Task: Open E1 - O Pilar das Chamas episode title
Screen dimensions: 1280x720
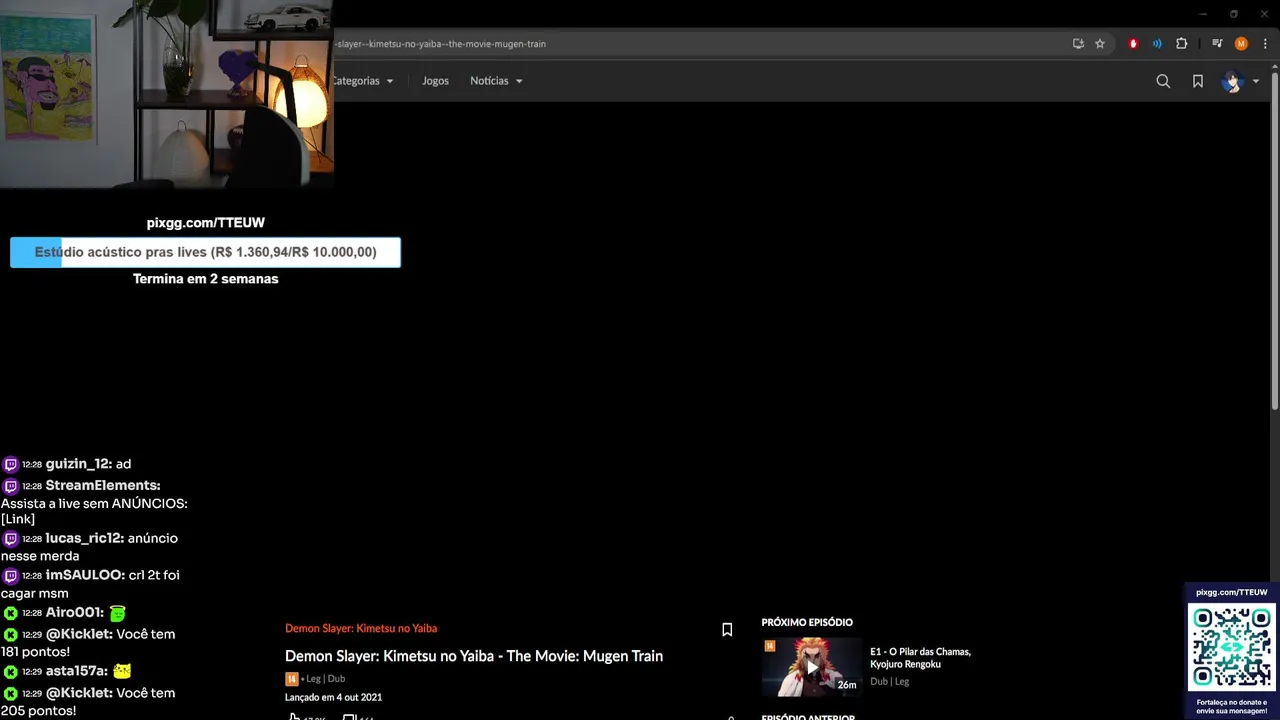Action: pos(920,658)
